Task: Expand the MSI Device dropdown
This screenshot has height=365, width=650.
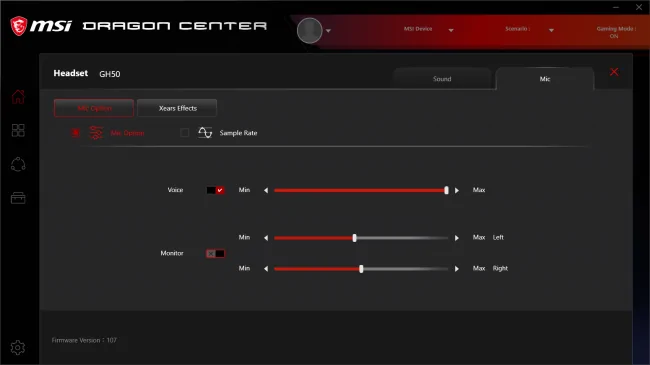Action: tap(451, 30)
